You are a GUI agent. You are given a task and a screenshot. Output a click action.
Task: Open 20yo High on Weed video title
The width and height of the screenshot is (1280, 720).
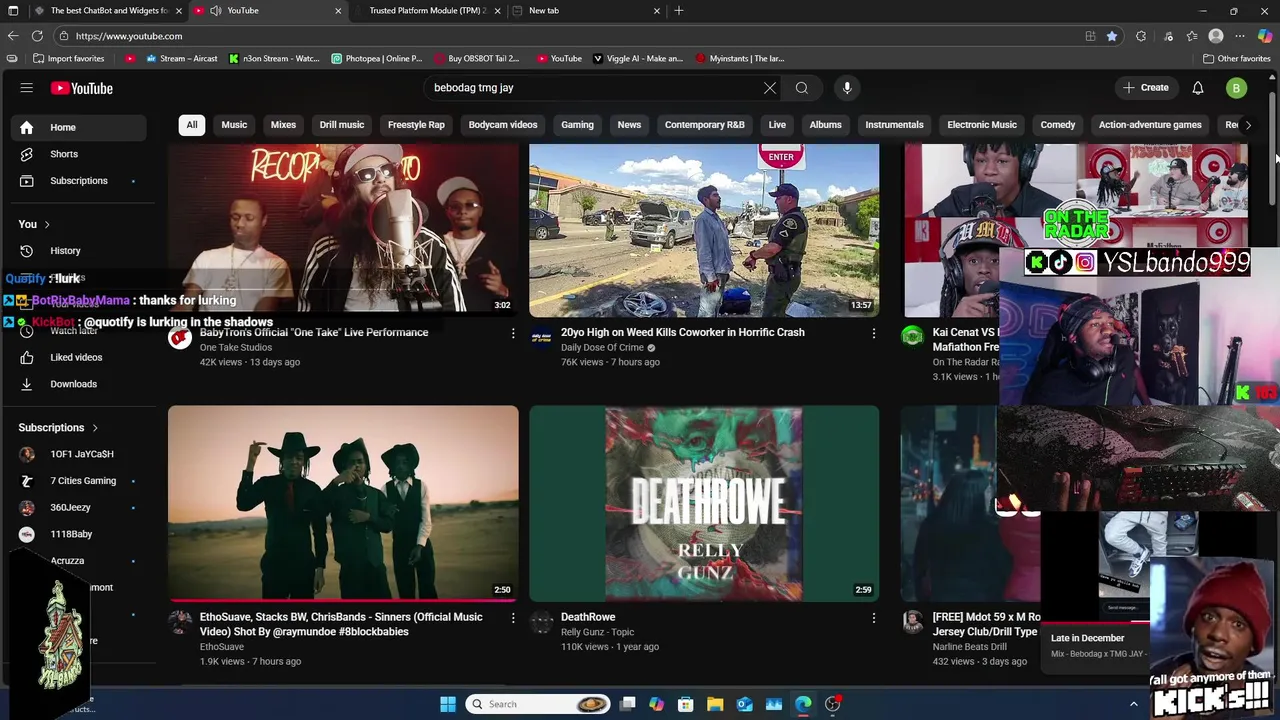click(683, 332)
